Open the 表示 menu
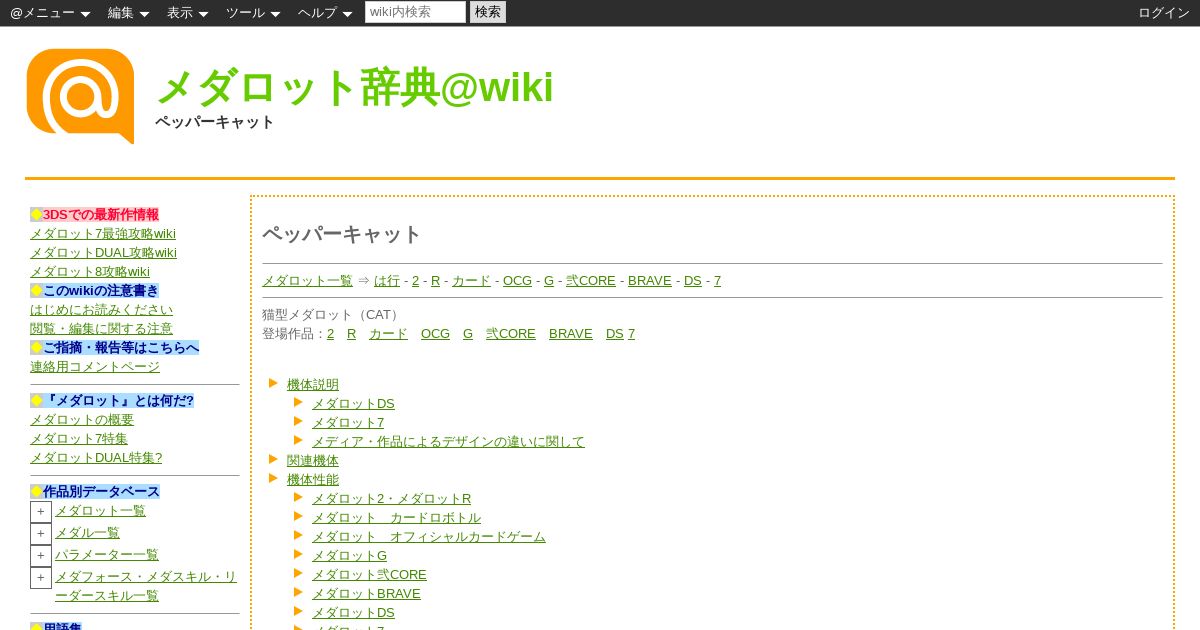 187,13
